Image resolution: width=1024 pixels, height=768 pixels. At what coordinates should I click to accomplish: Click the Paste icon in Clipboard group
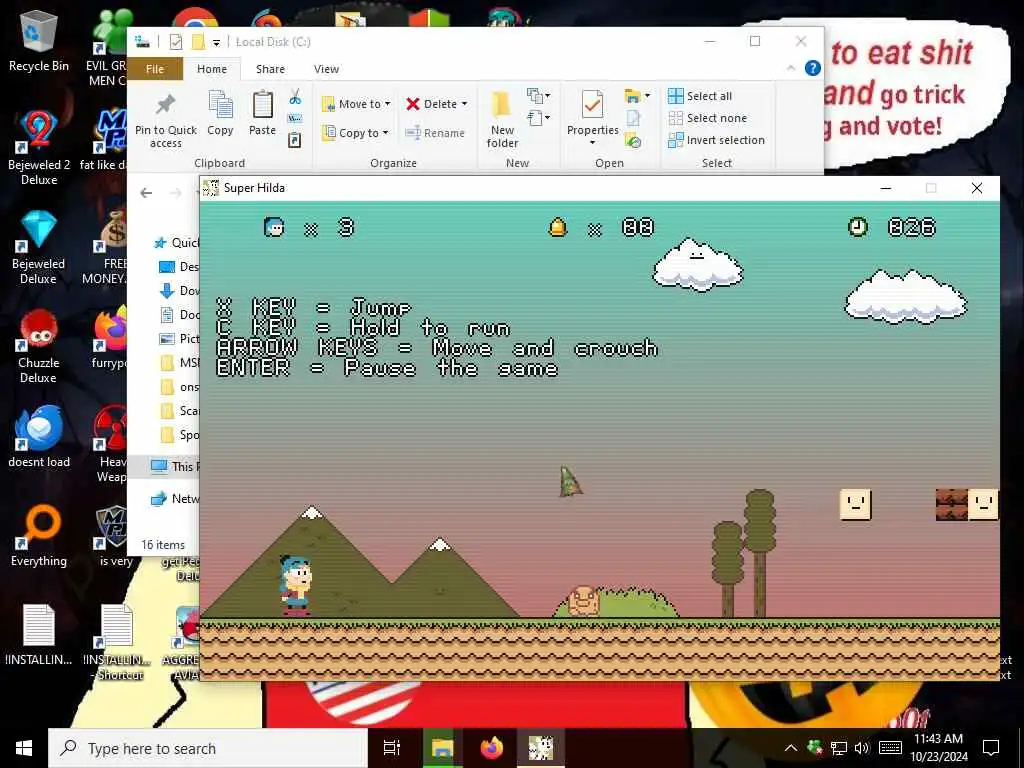pyautogui.click(x=263, y=113)
